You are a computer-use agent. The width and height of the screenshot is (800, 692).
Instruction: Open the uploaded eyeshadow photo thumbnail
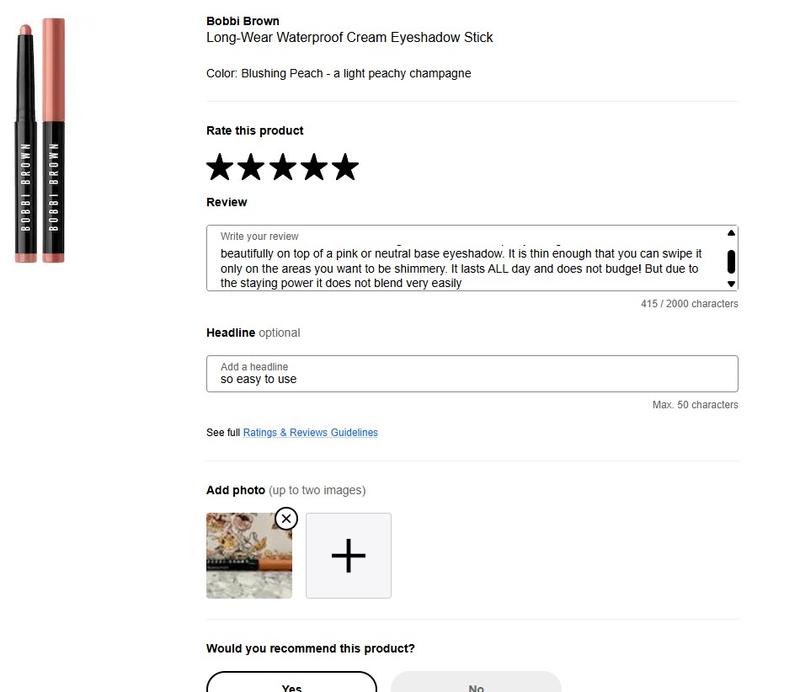[x=249, y=555]
